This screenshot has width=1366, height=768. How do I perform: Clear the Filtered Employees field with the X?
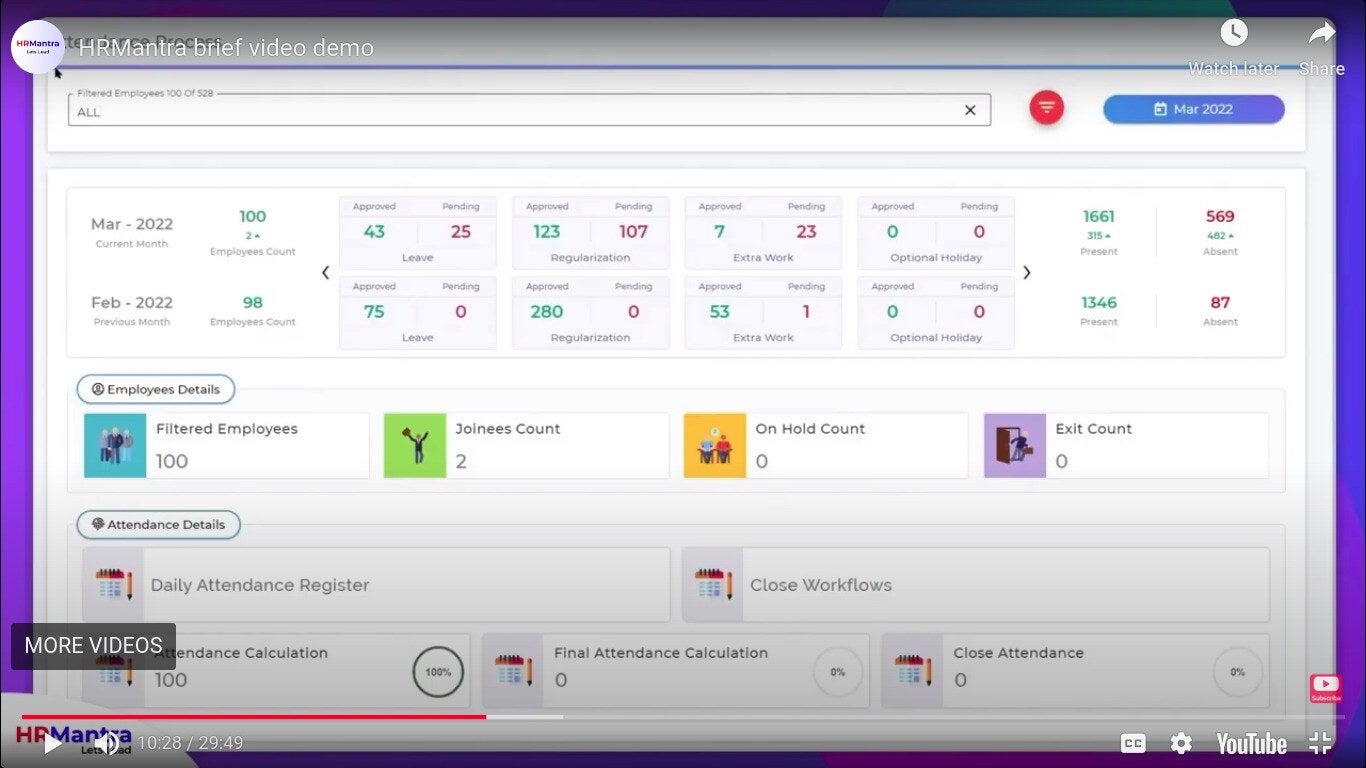click(x=970, y=110)
